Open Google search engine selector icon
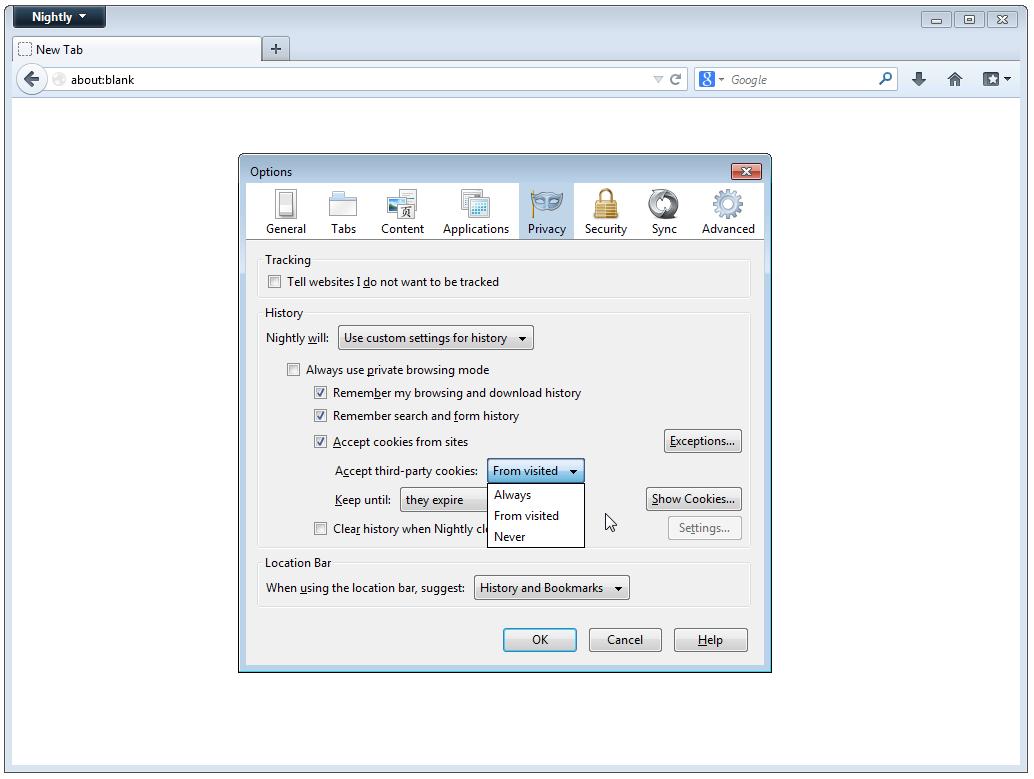1034x779 pixels. pos(712,80)
